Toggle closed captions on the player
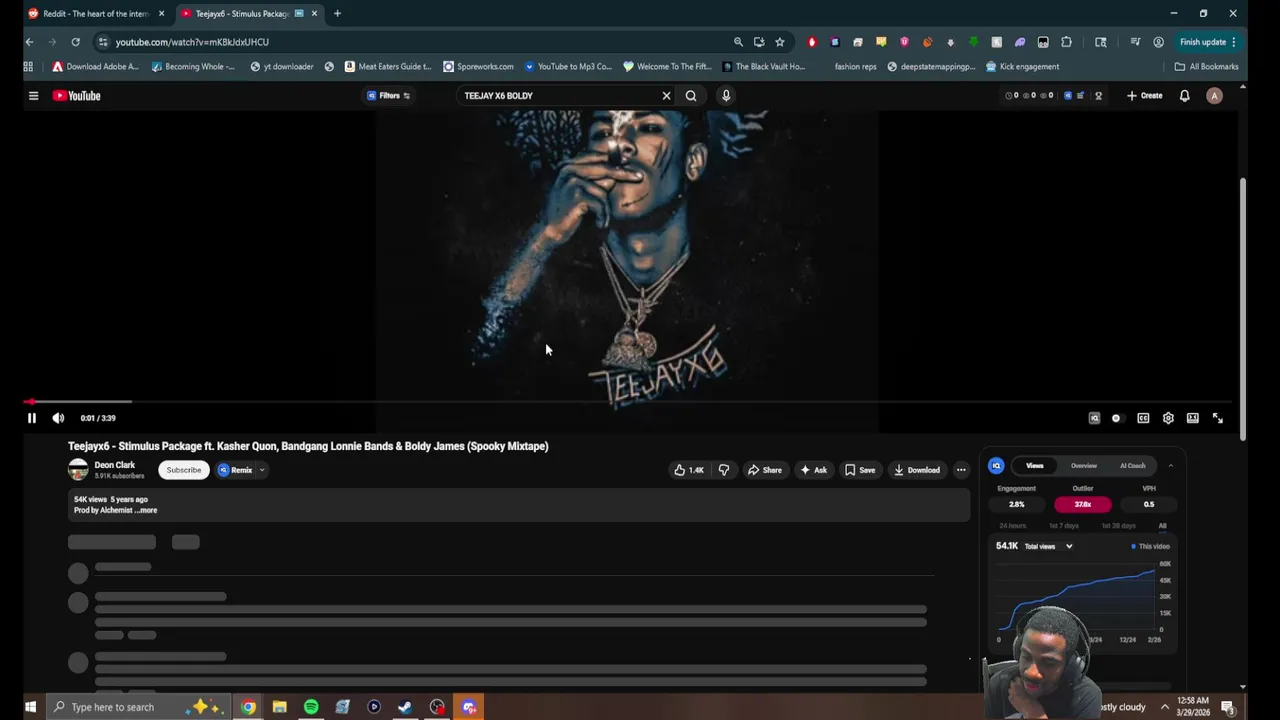This screenshot has height=720, width=1280. coord(1143,418)
